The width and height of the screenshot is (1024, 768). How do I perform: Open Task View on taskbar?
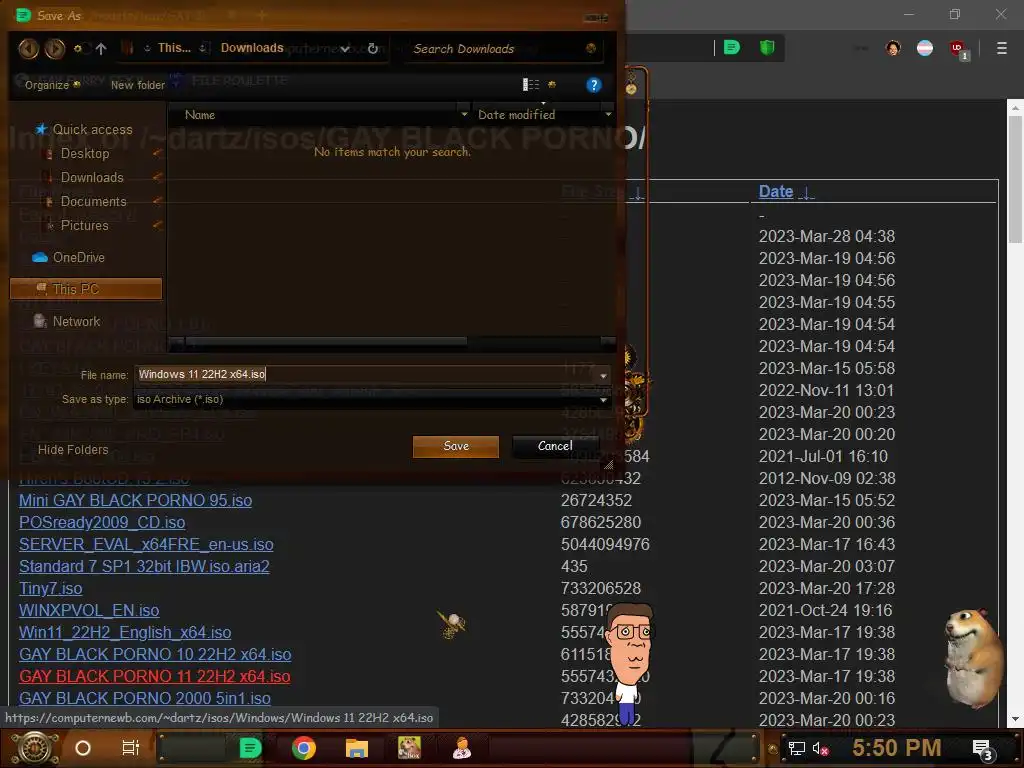(131, 748)
